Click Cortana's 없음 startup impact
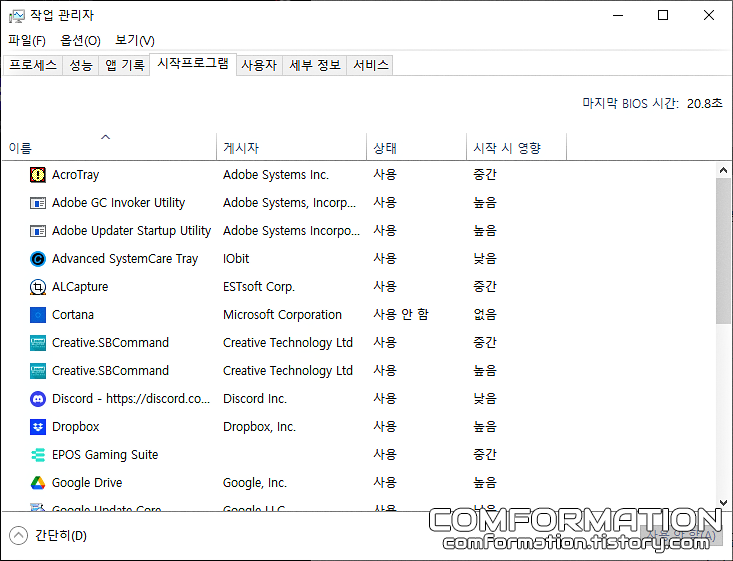The image size is (733, 561). pos(485,315)
